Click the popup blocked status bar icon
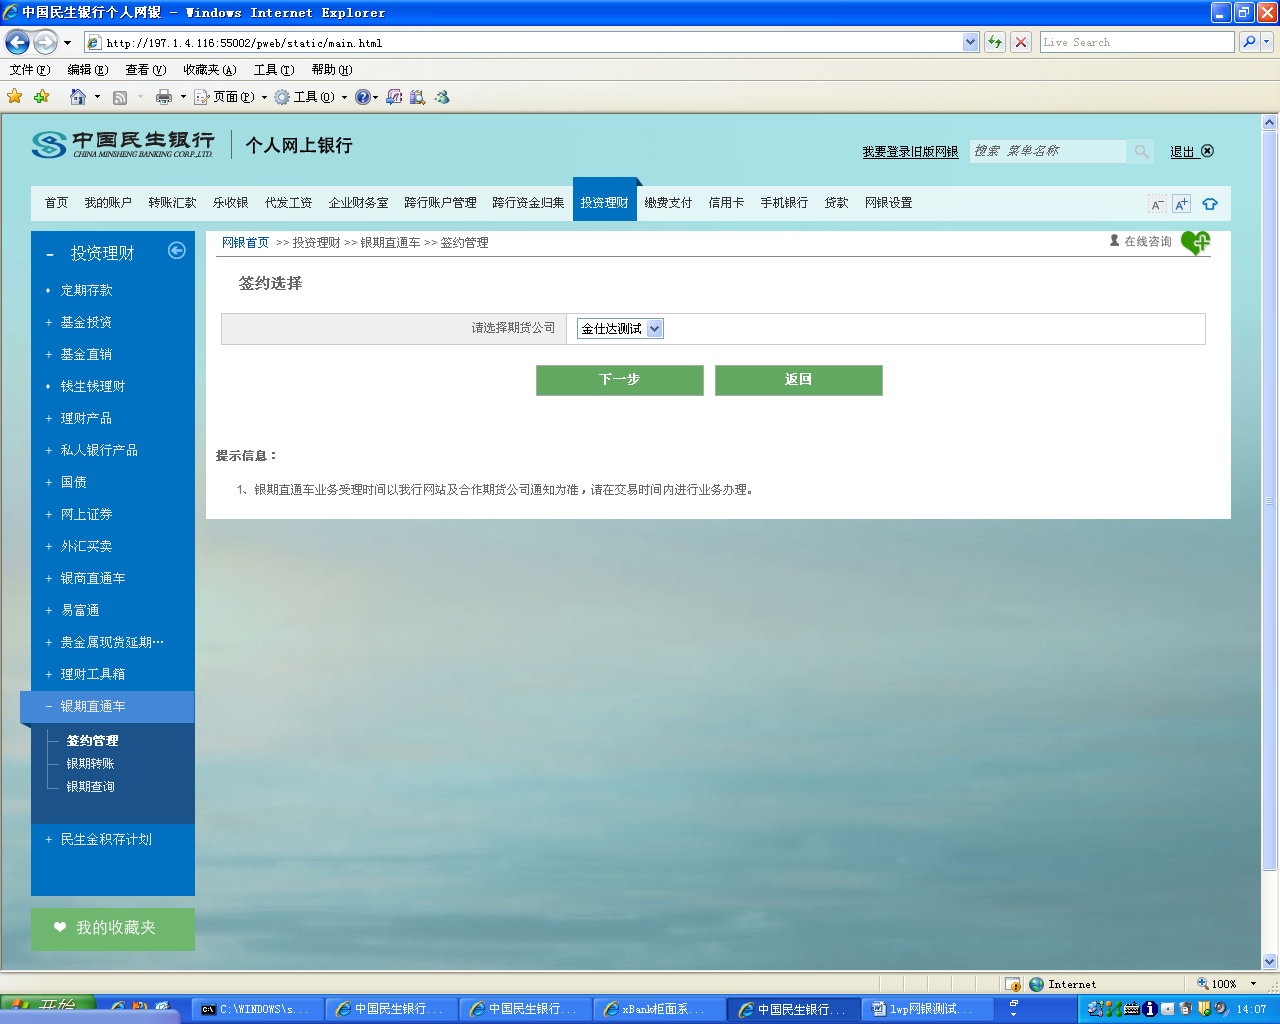This screenshot has height=1024, width=1280. pyautogui.click(x=1013, y=984)
